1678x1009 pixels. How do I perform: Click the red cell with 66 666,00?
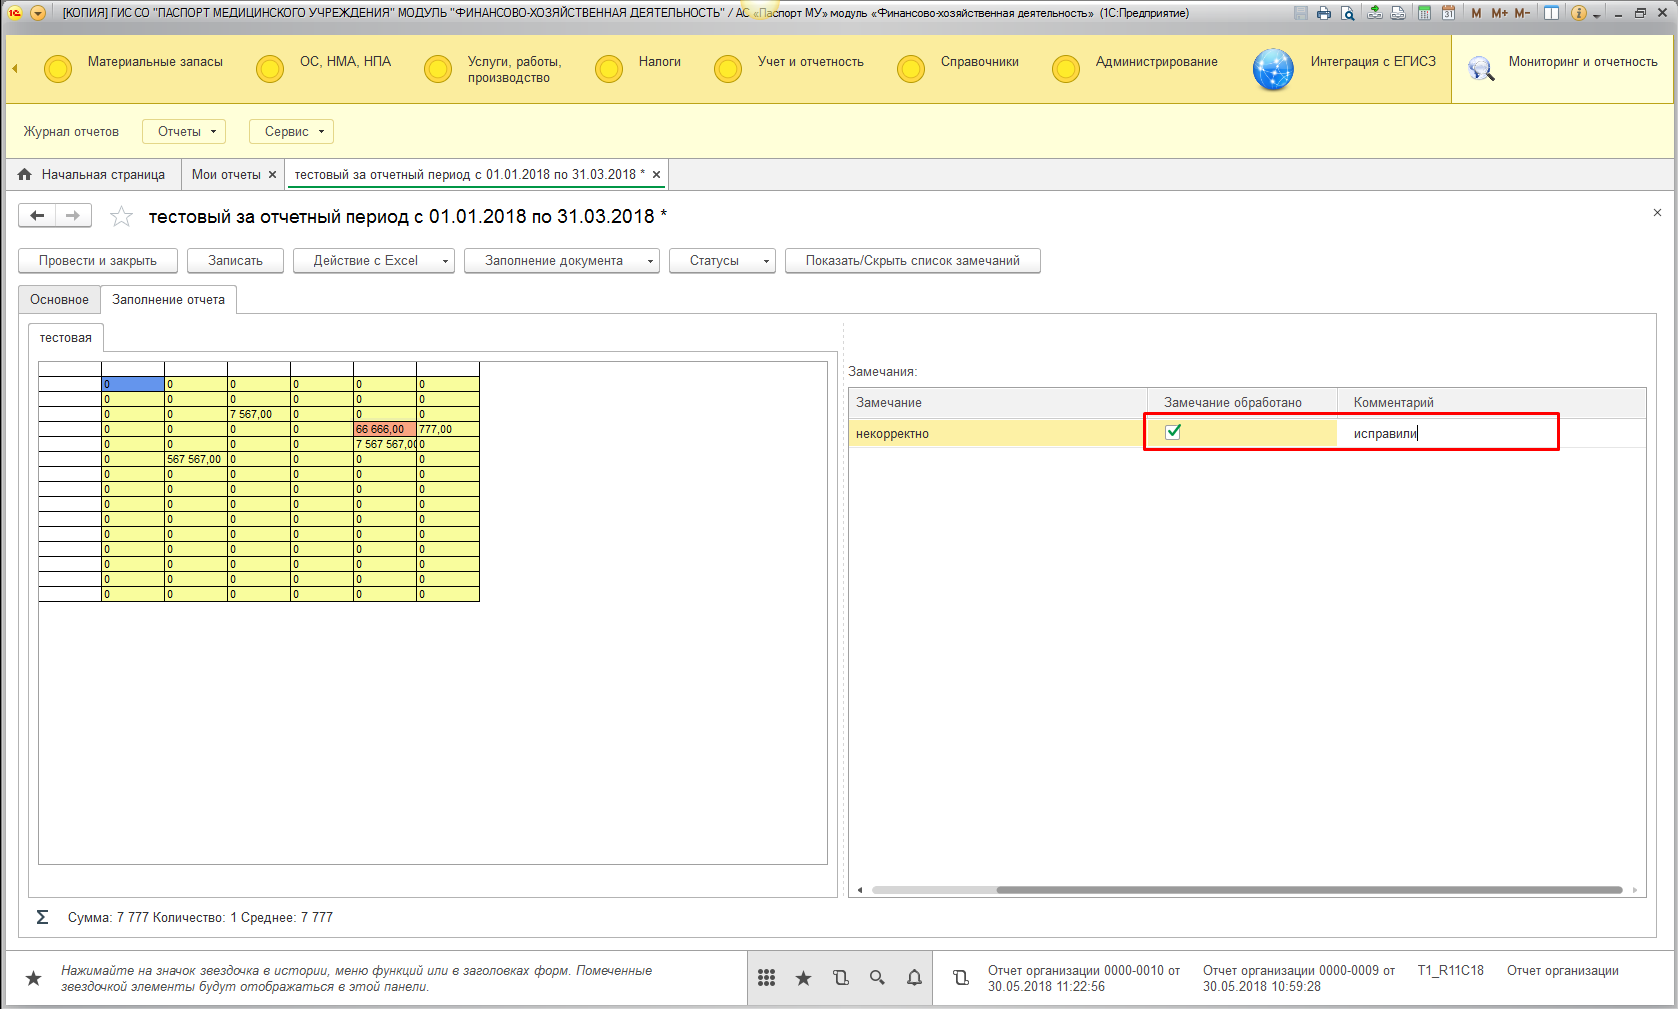(x=384, y=429)
